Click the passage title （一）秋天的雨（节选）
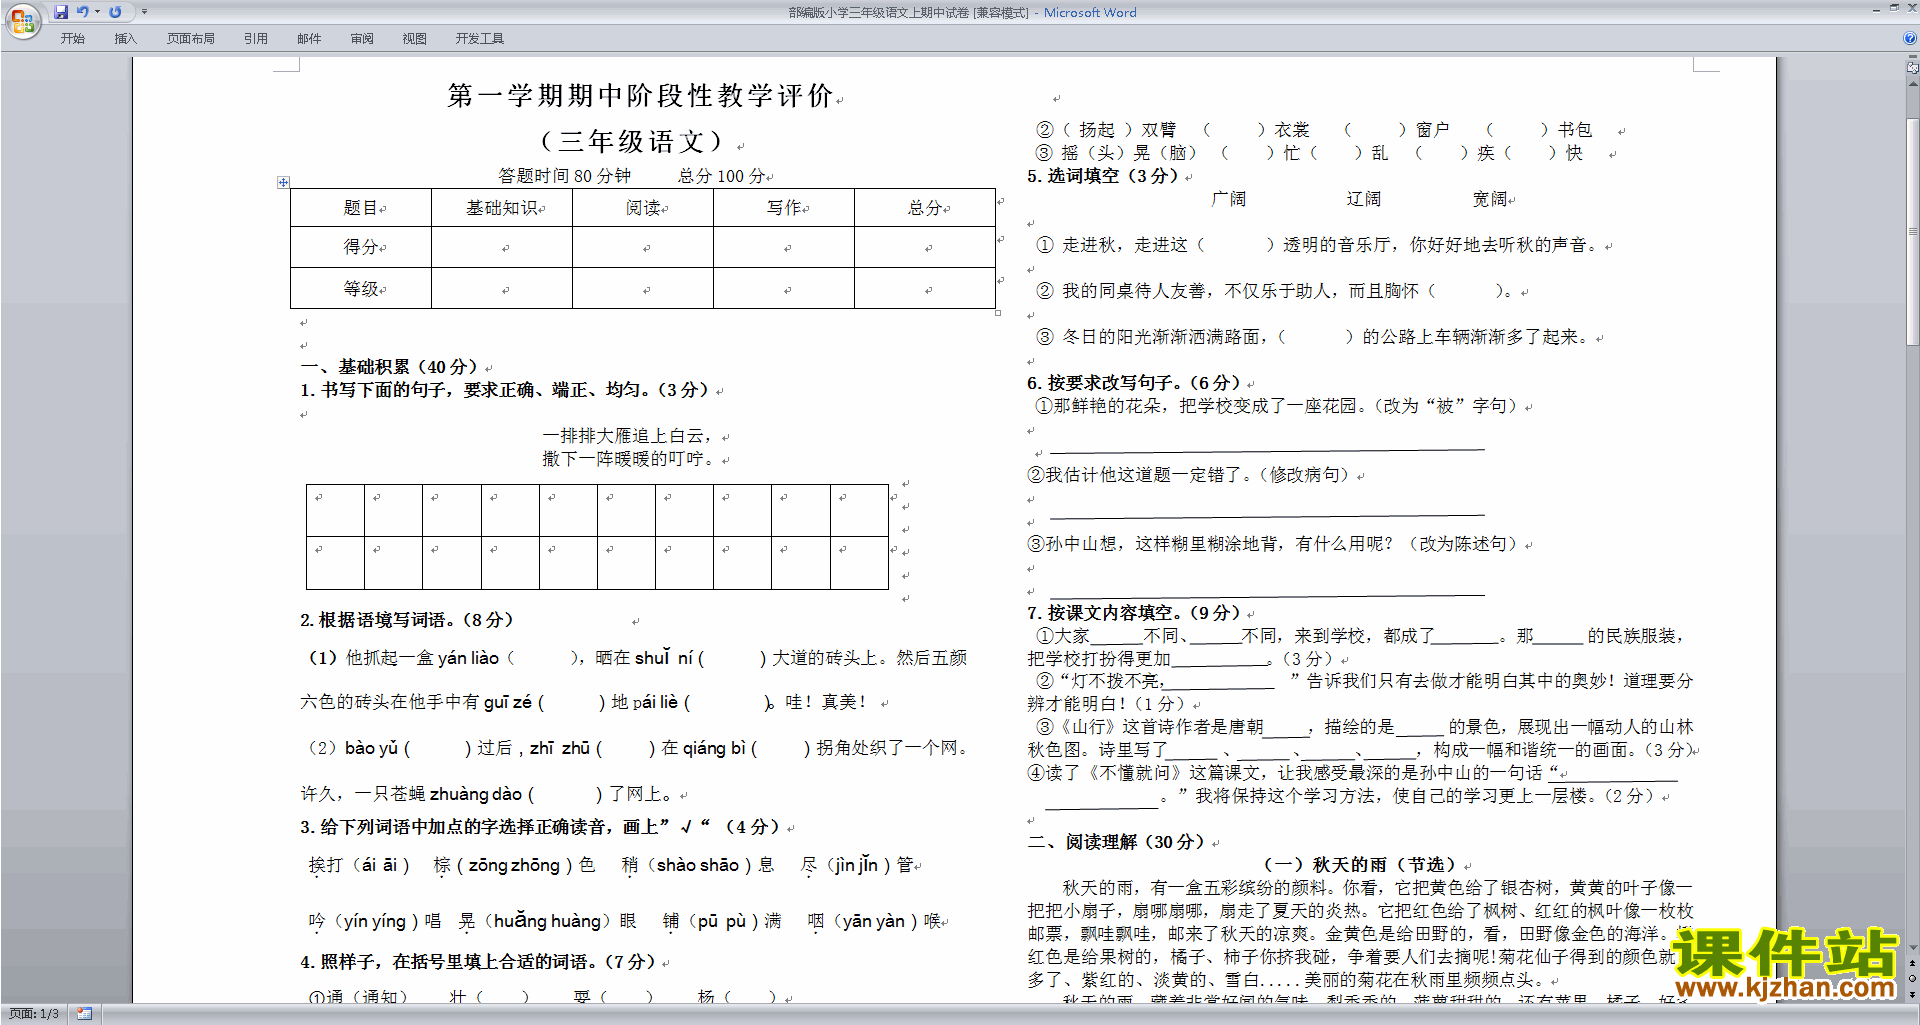 [1360, 865]
